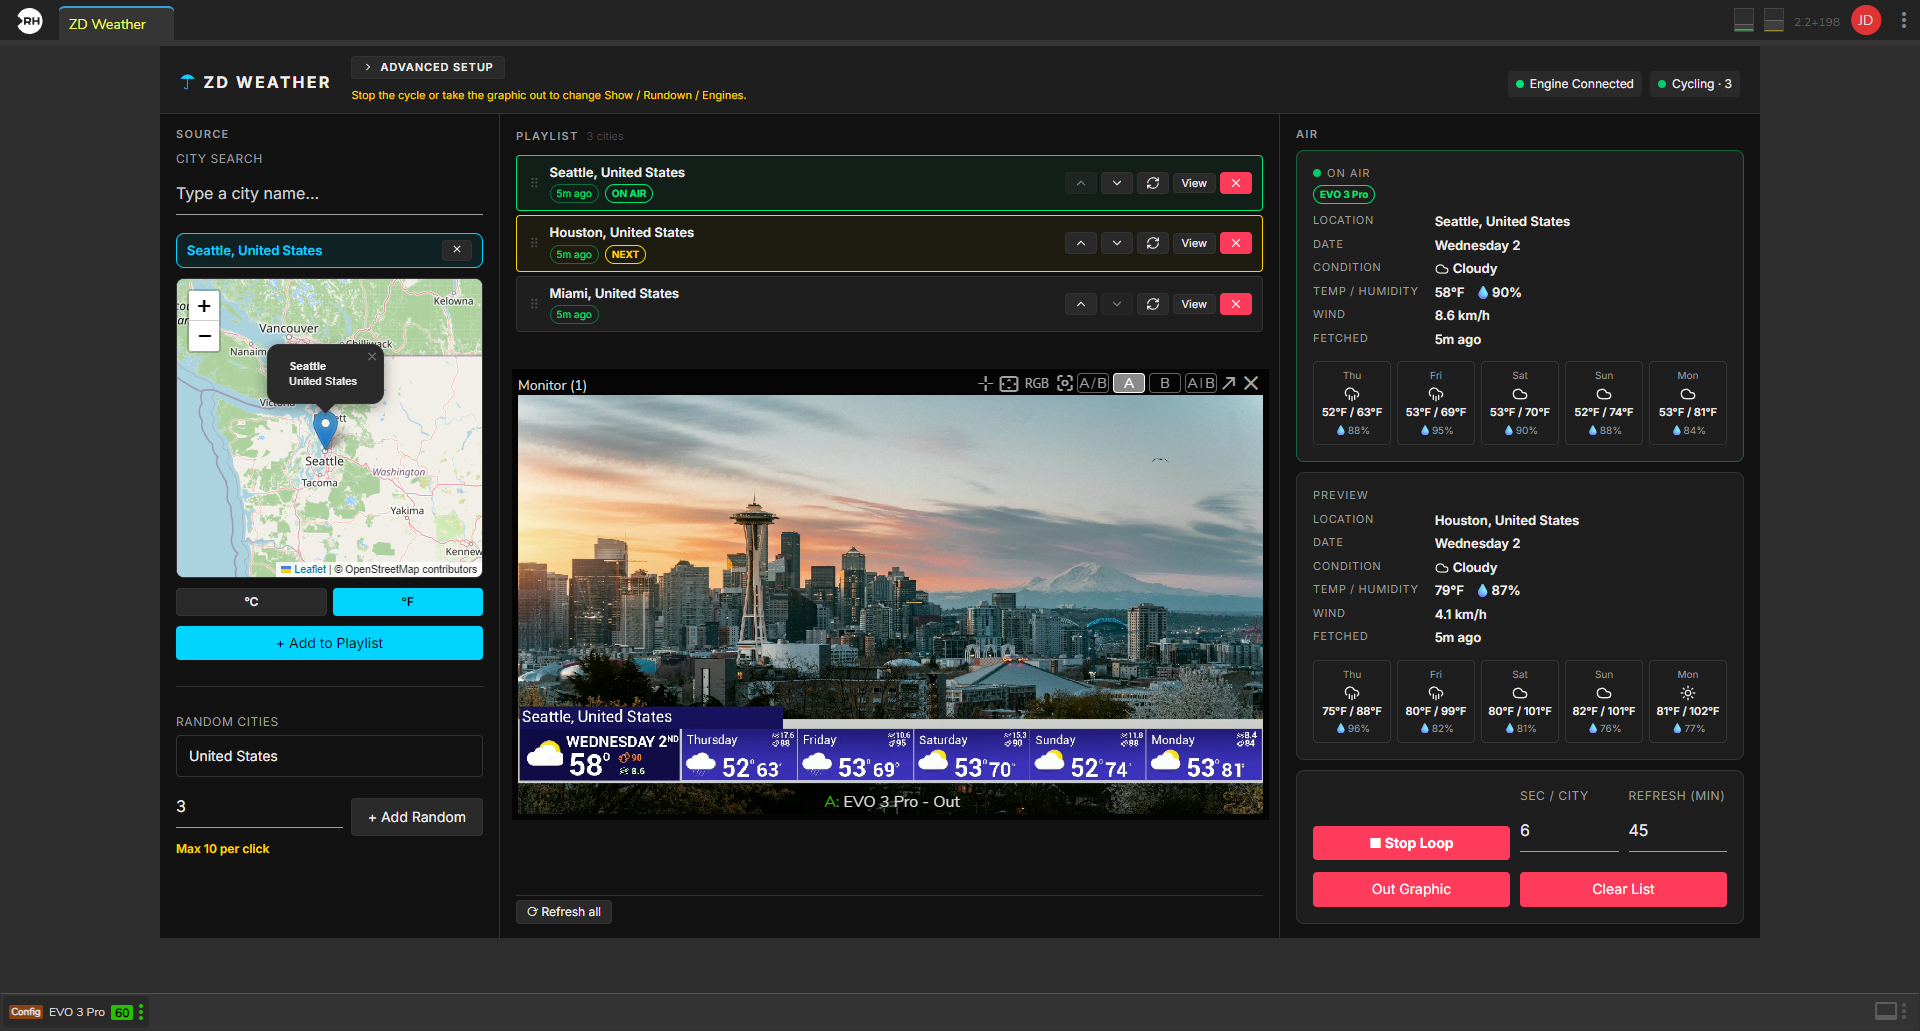Move Houston down in the playlist

tap(1117, 243)
